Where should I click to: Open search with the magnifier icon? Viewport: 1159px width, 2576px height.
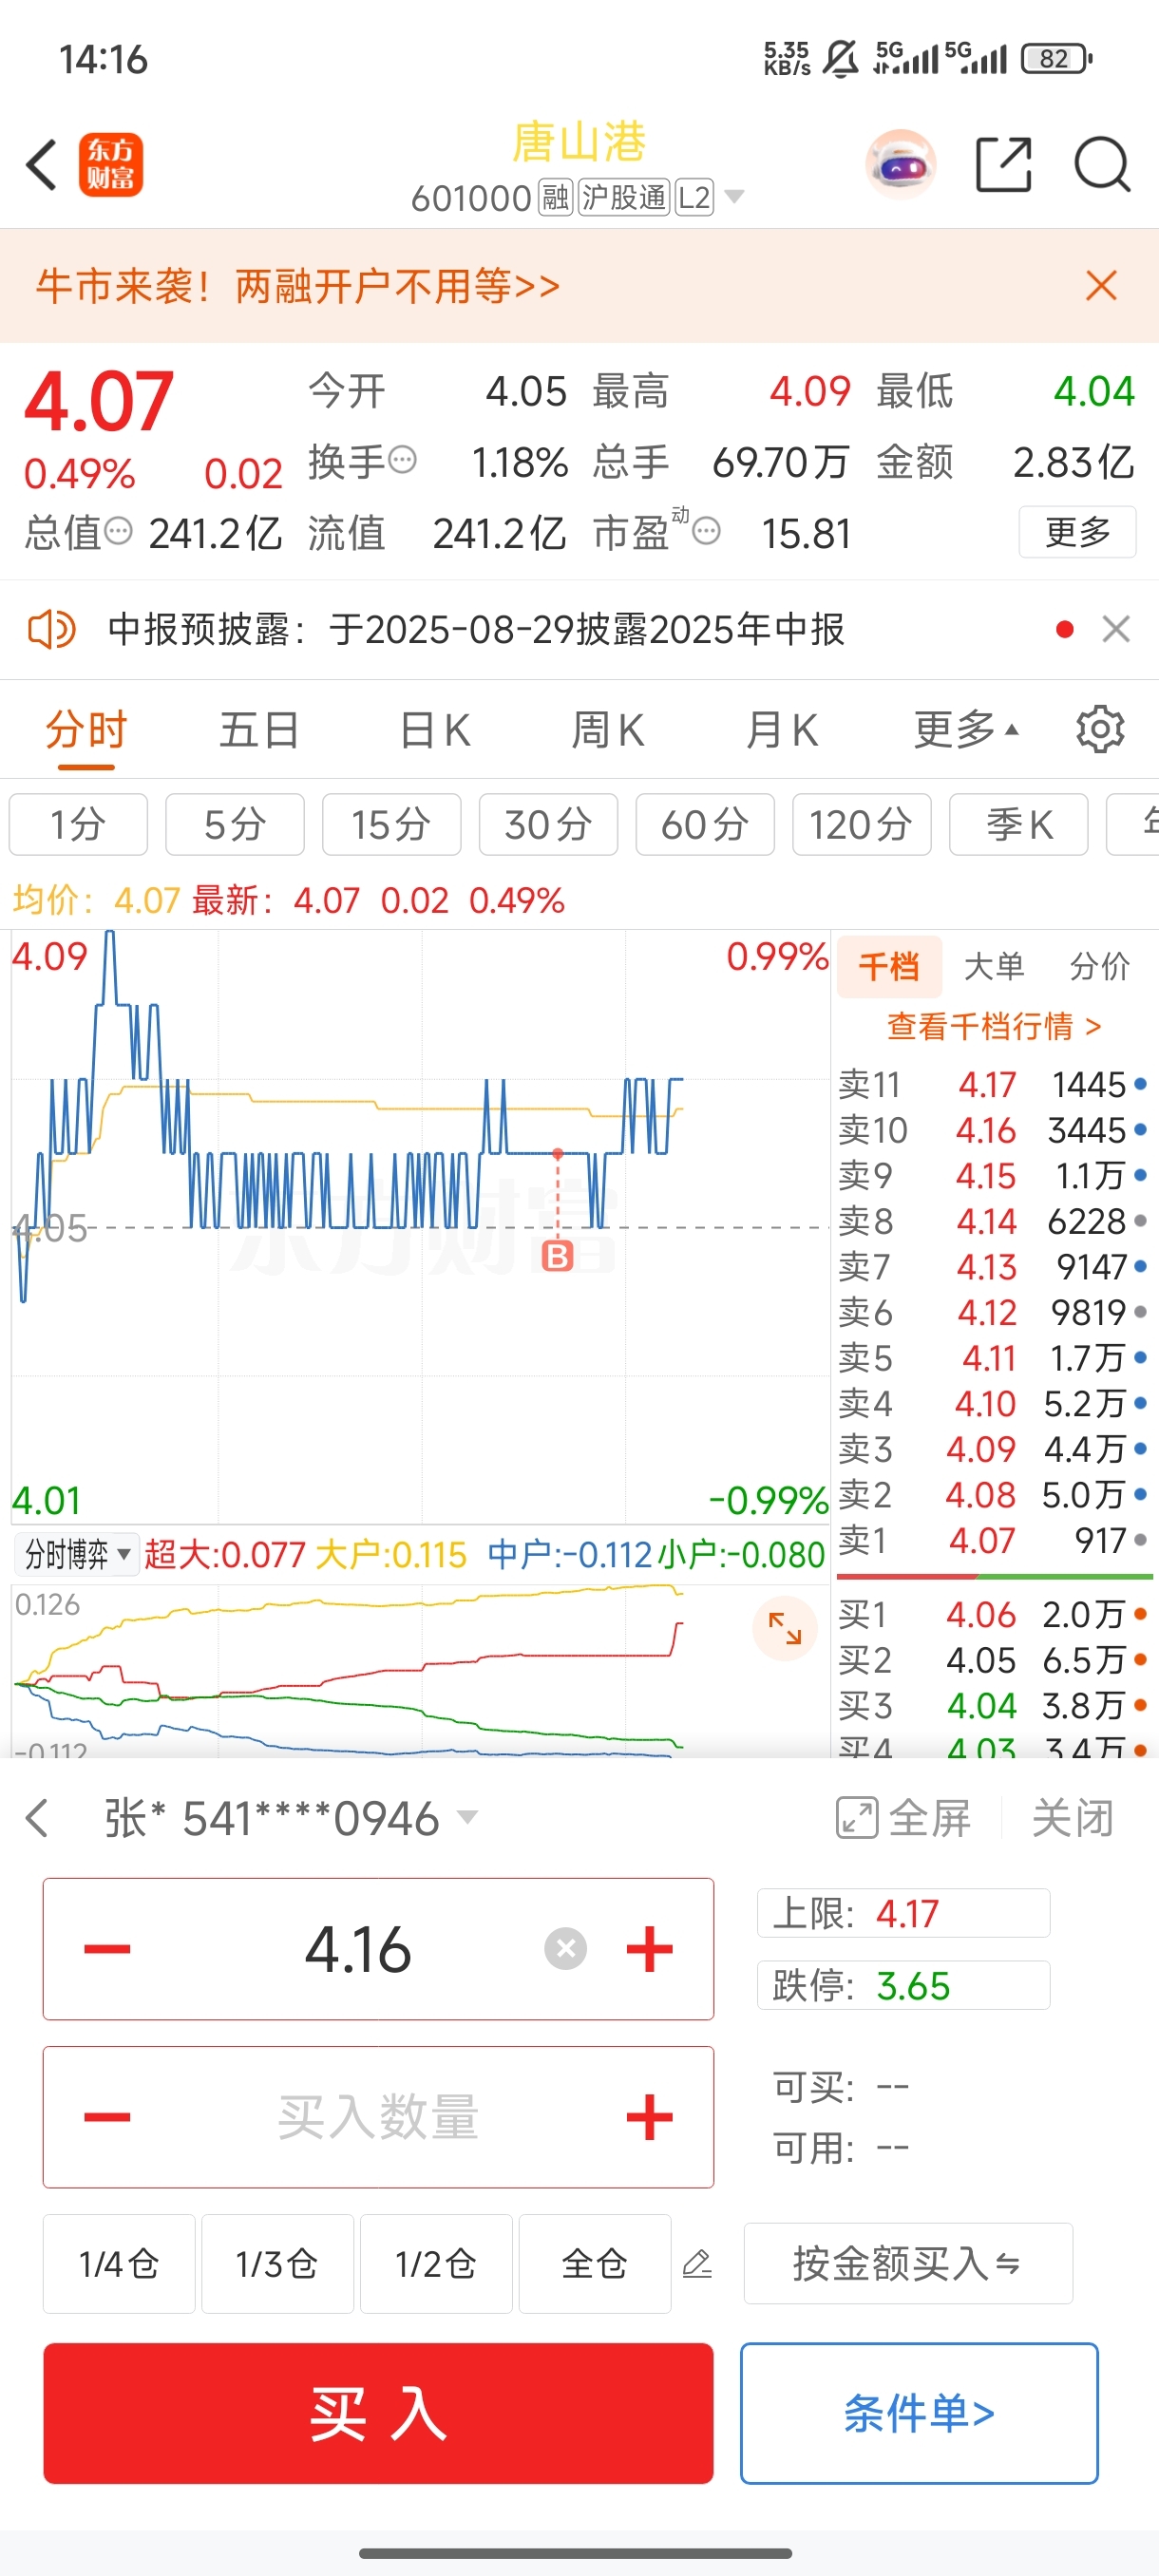click(1102, 164)
